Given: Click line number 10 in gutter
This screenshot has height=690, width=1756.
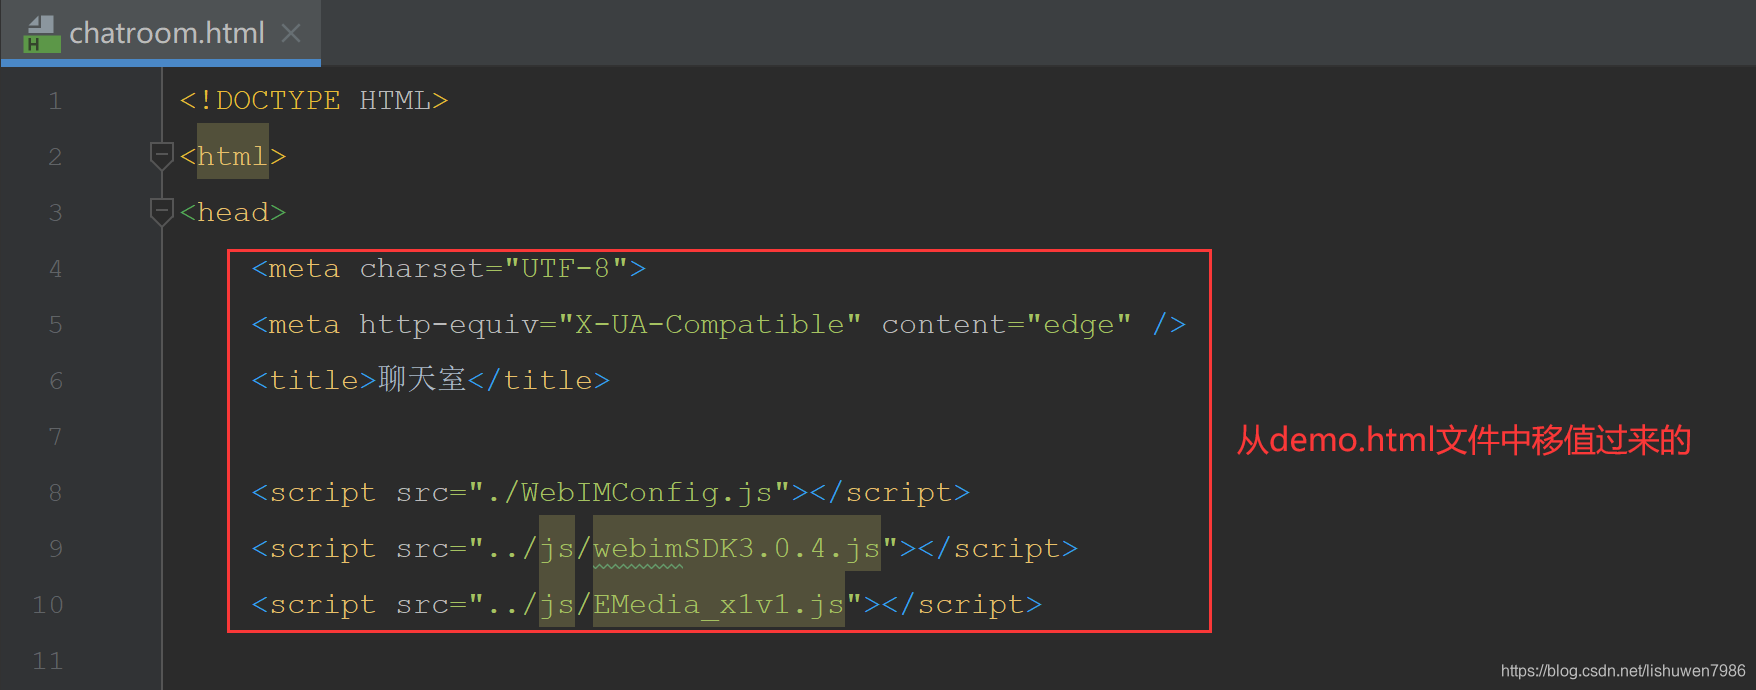Looking at the screenshot, I should coord(47,605).
